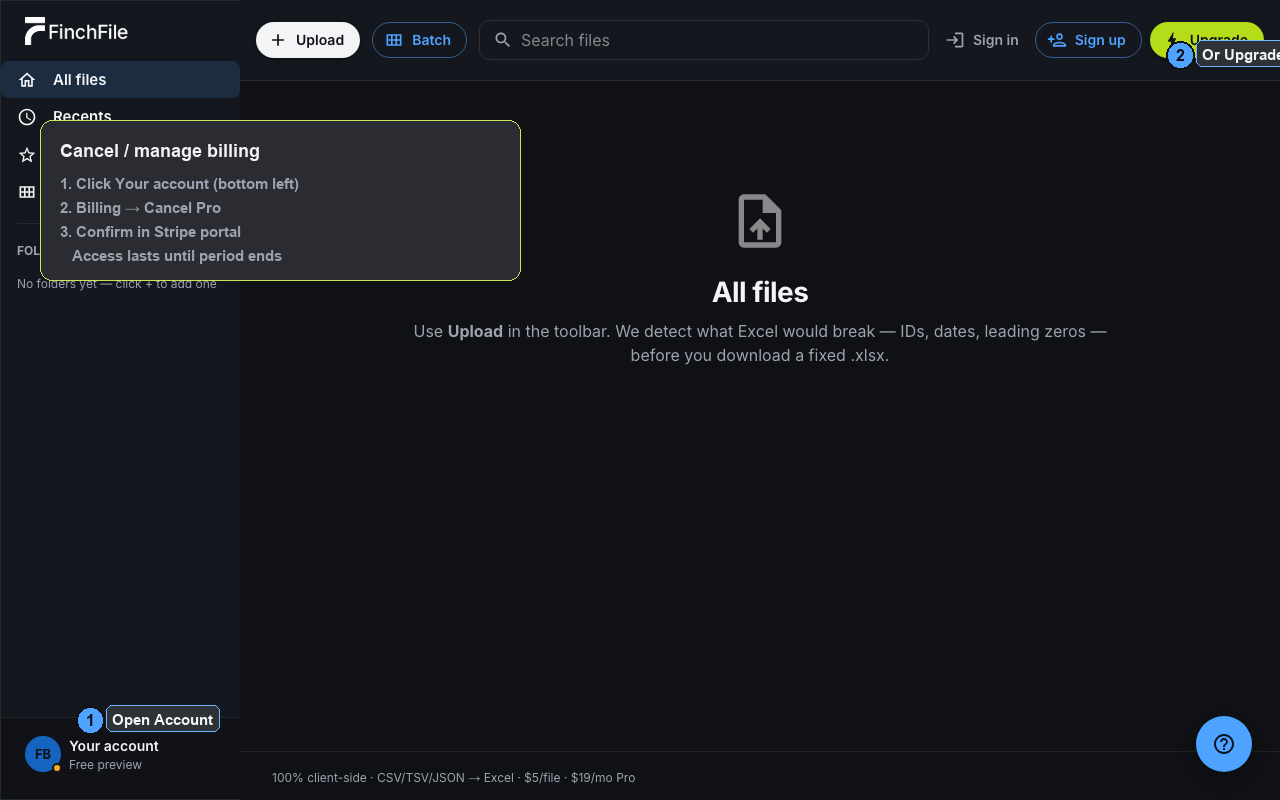Click the 'Free preview' status text
Image resolution: width=1280 pixels, height=800 pixels.
pos(105,765)
